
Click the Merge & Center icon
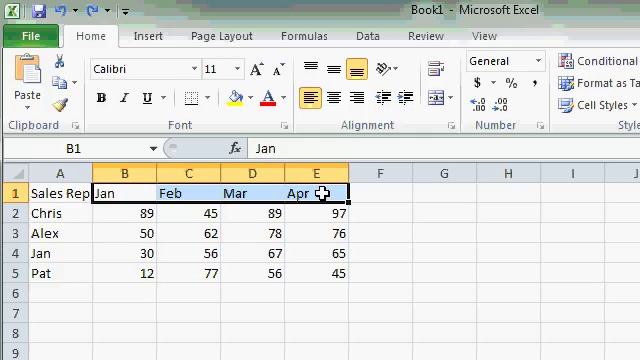pyautogui.click(x=436, y=98)
